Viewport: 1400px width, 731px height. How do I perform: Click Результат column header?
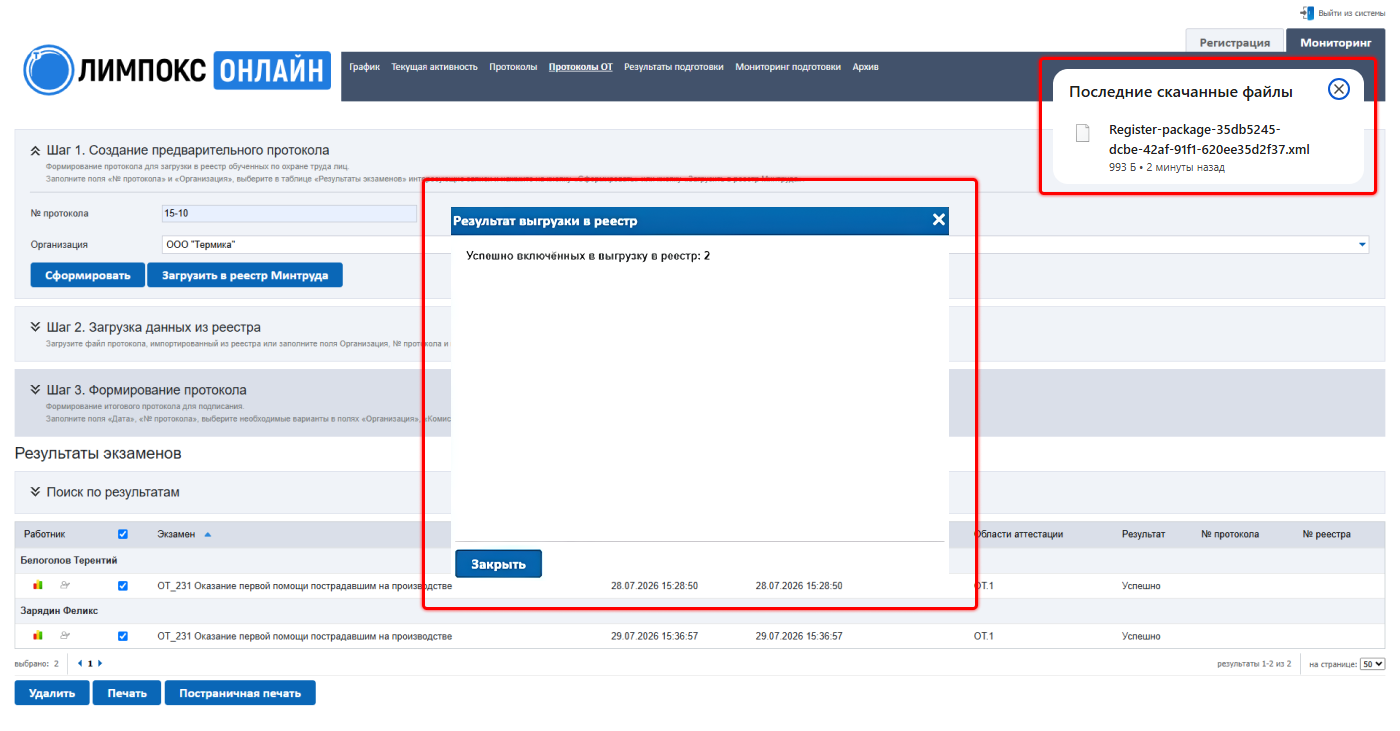1143,534
